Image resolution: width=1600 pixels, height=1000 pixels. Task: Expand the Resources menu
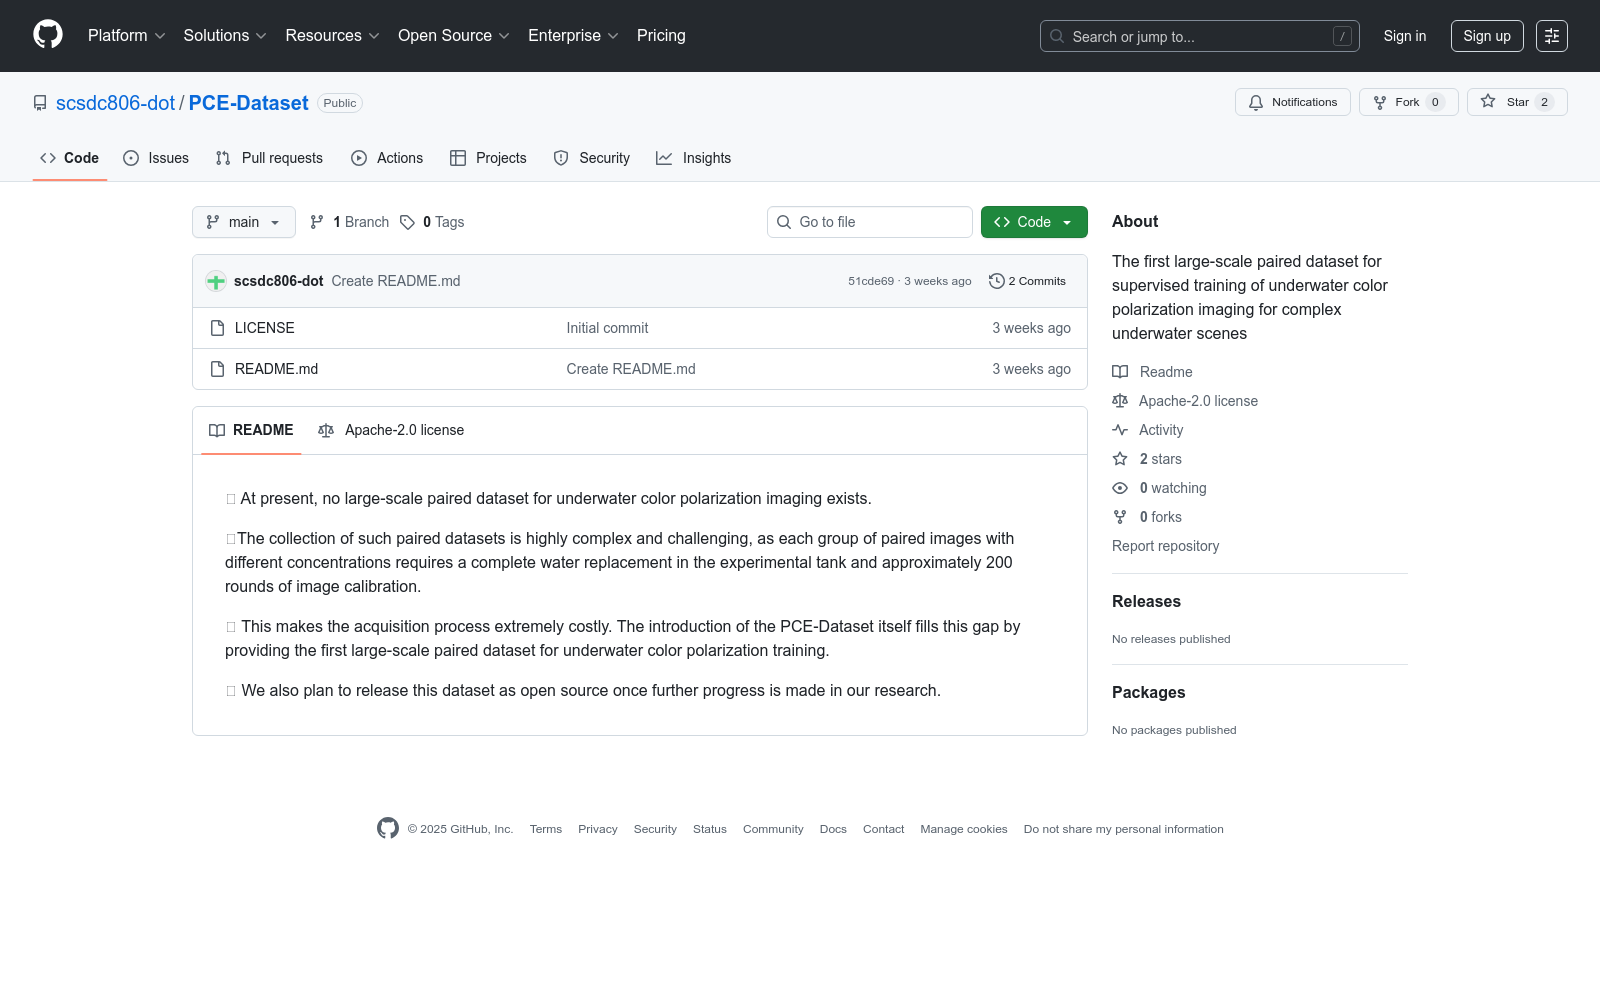[x=332, y=36]
